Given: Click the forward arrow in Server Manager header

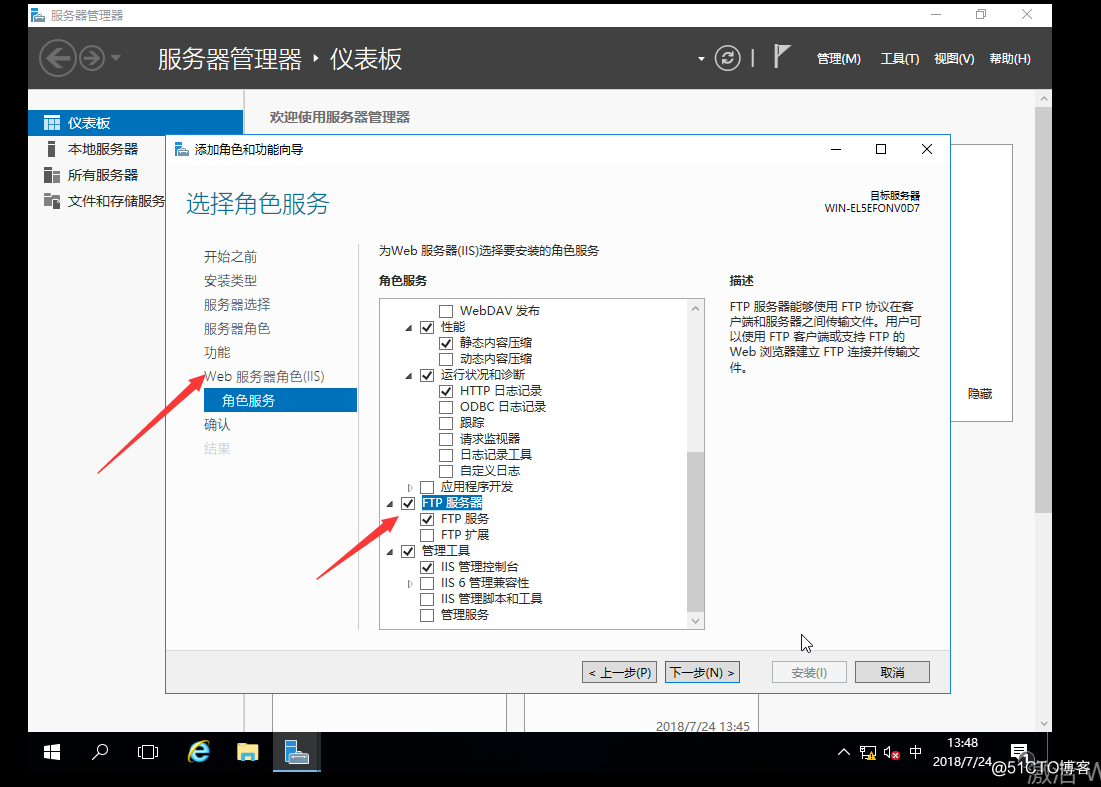Looking at the screenshot, I should click(x=92, y=58).
